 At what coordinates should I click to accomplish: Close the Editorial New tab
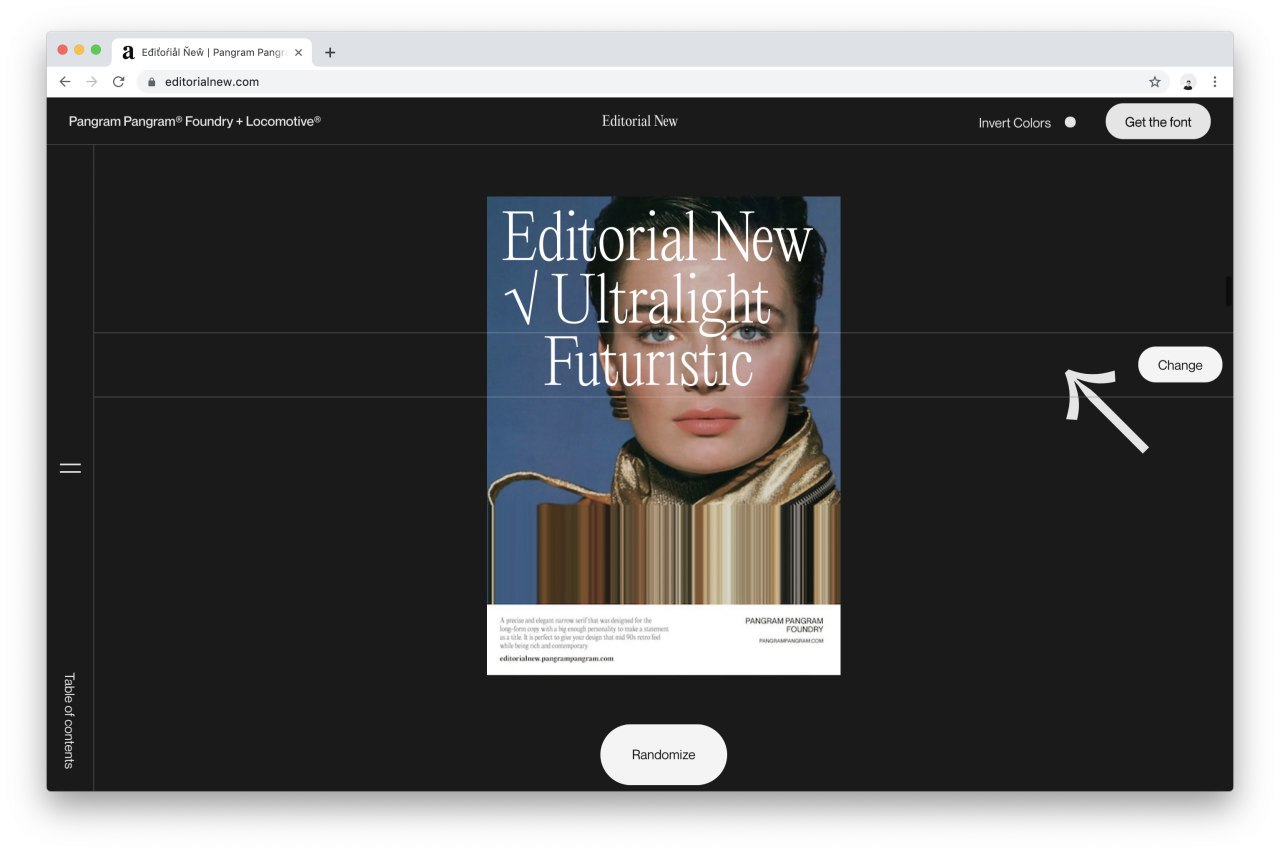tap(298, 53)
